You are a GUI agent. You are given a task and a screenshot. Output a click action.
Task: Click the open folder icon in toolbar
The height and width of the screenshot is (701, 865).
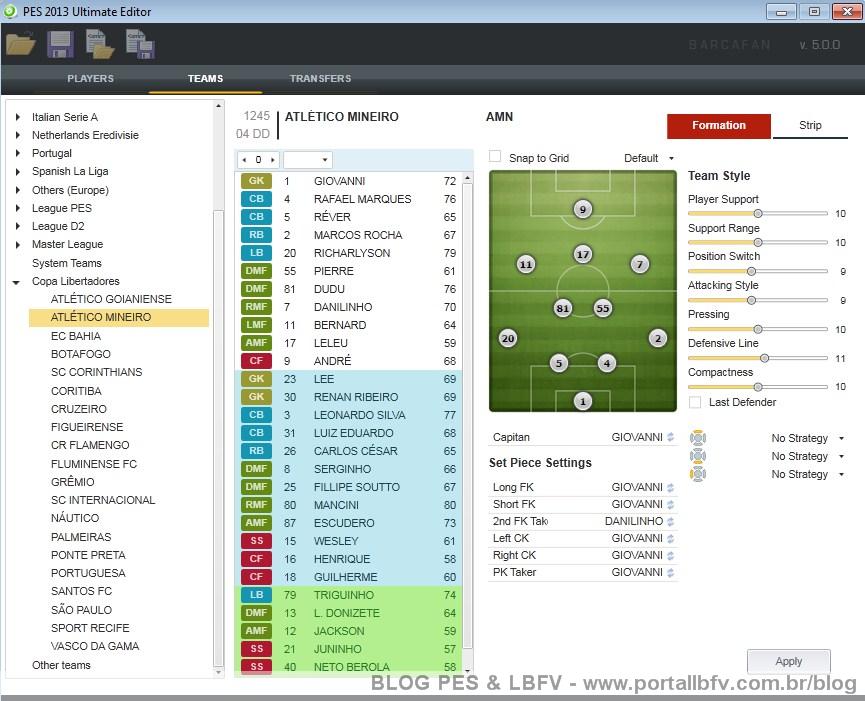click(x=20, y=44)
